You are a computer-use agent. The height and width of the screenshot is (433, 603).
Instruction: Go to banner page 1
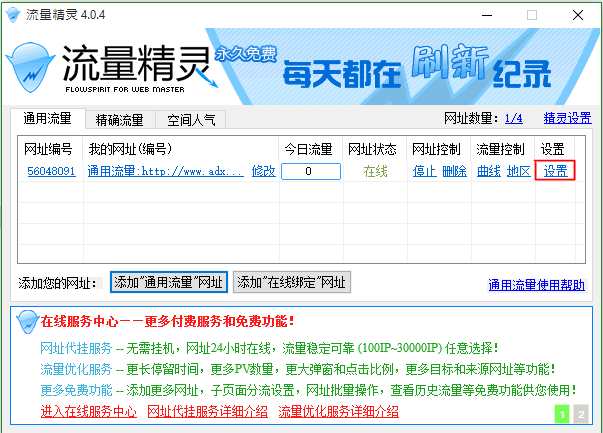tap(562, 414)
